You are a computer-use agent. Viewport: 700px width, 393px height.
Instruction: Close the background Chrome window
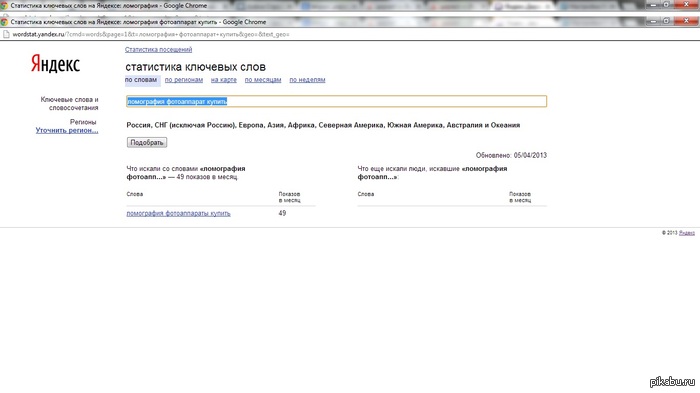[x=687, y=4]
